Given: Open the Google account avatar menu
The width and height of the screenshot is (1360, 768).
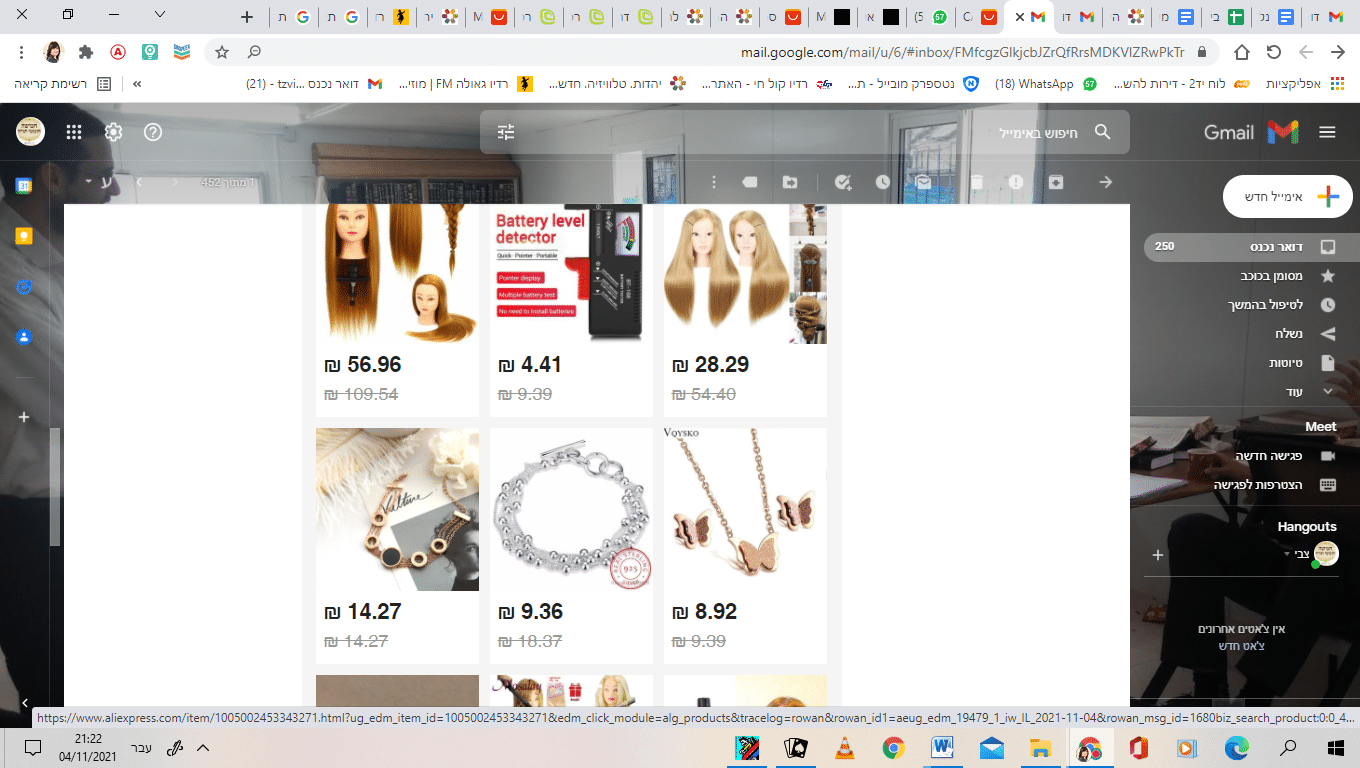Looking at the screenshot, I should pyautogui.click(x=30, y=131).
